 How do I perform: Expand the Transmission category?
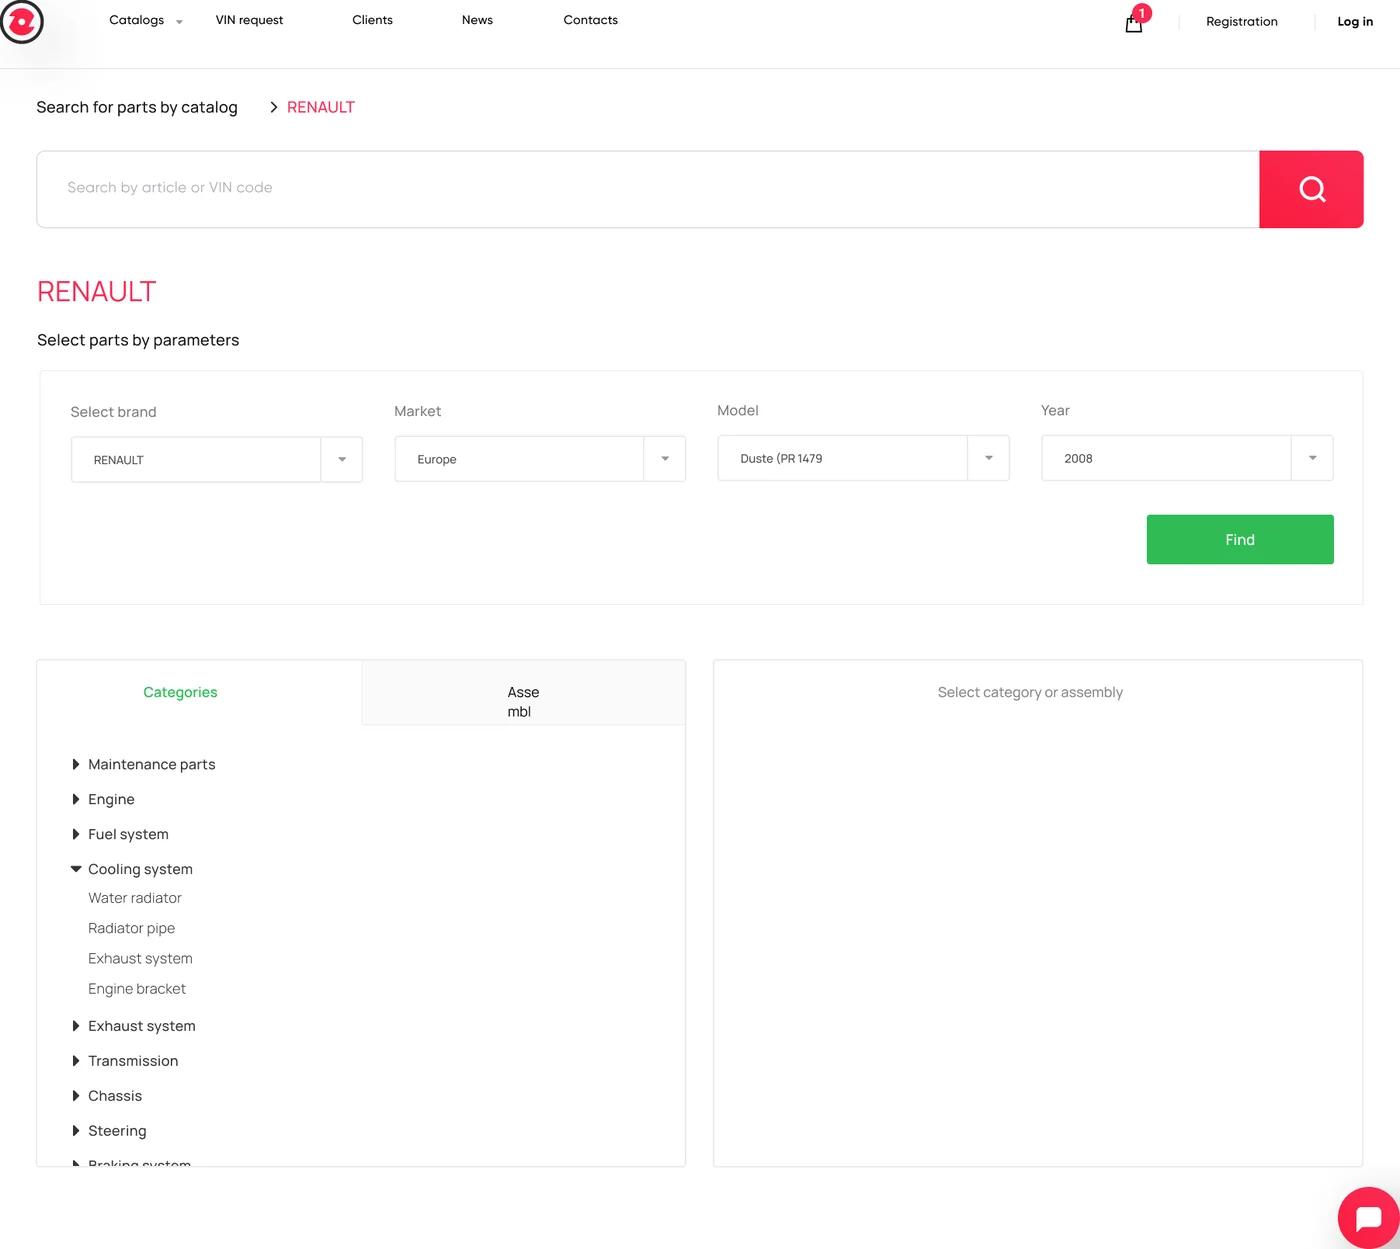click(x=125, y=1061)
